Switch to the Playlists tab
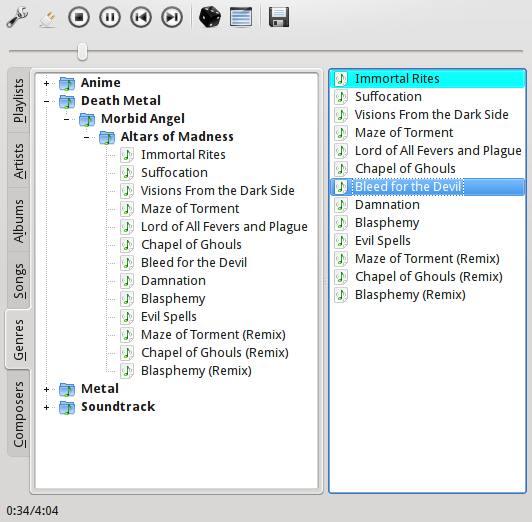Image resolution: width=532 pixels, height=522 pixels. 18,100
